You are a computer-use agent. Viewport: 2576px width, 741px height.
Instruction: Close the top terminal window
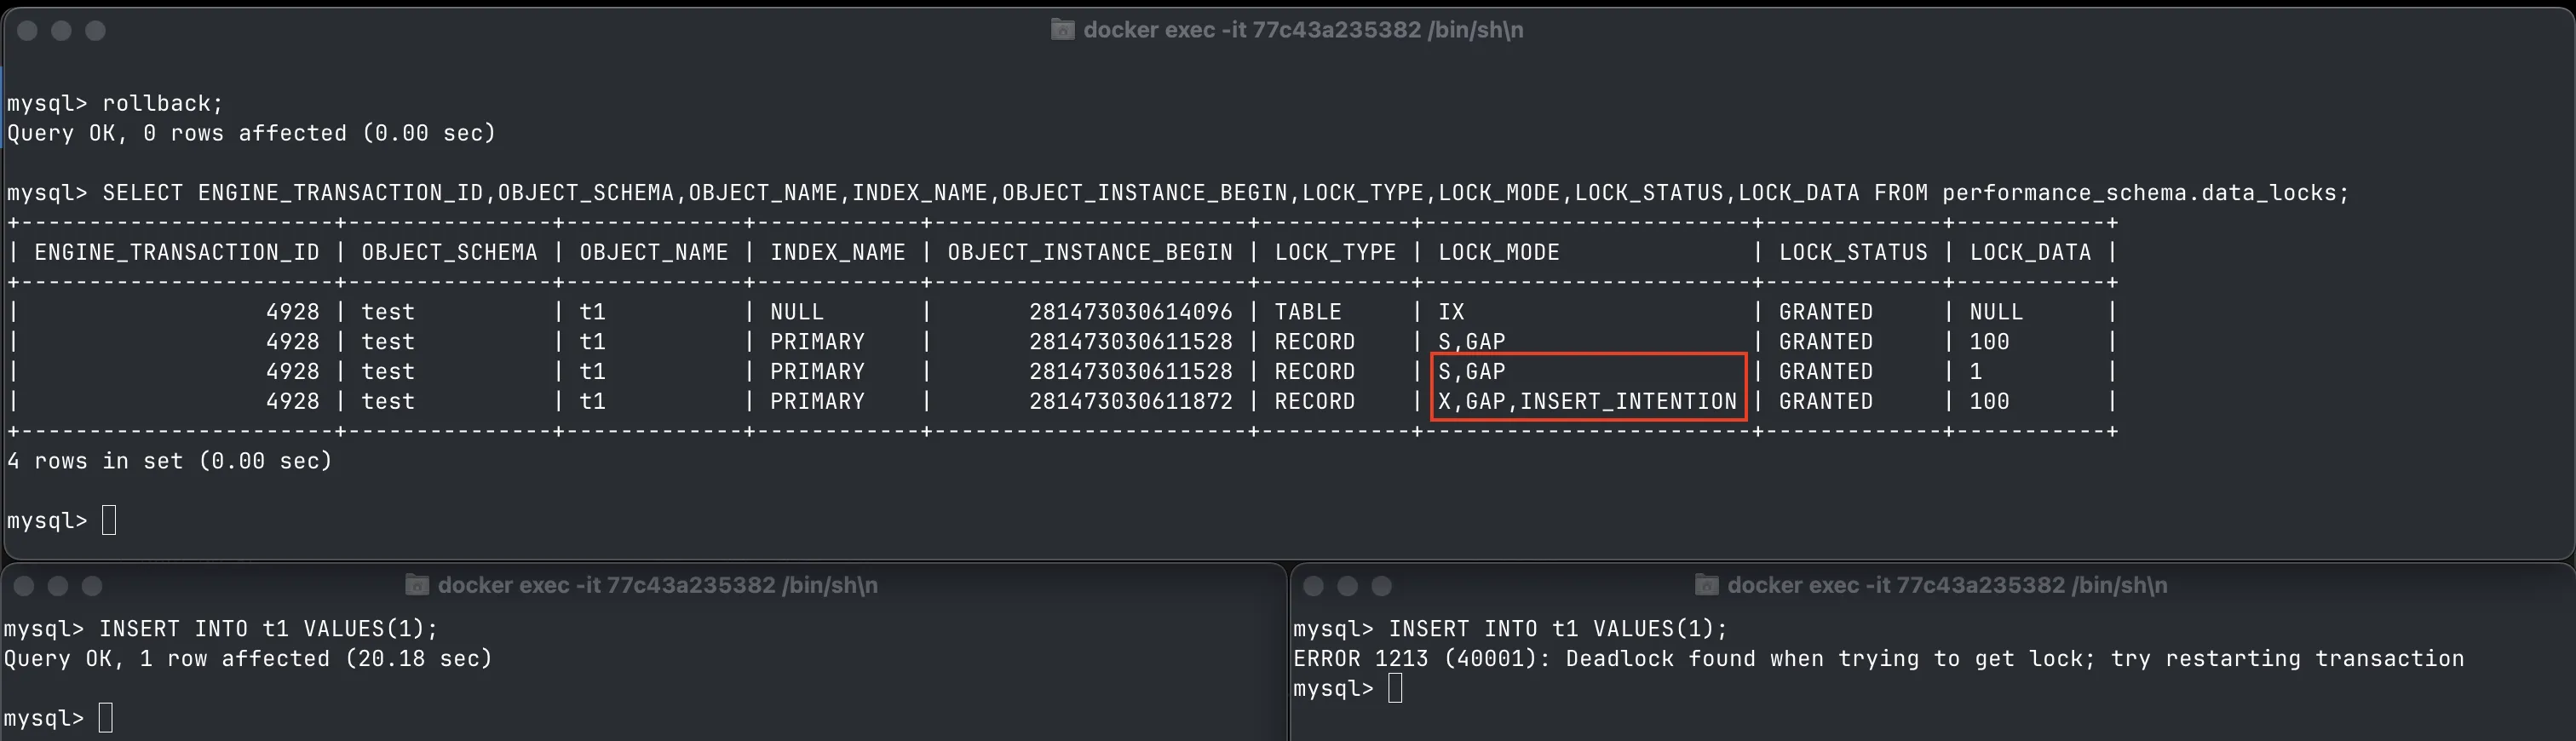[28, 31]
